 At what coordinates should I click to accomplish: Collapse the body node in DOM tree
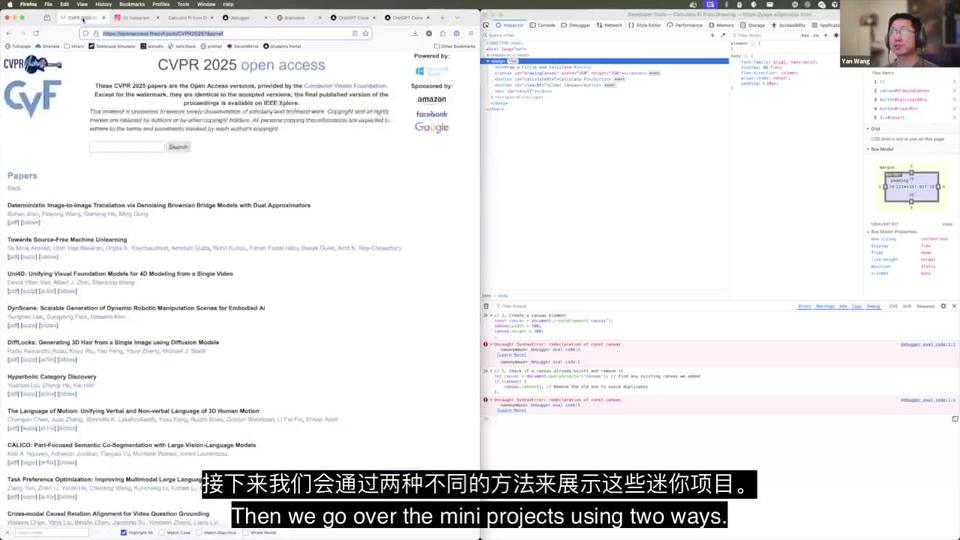coord(488,61)
